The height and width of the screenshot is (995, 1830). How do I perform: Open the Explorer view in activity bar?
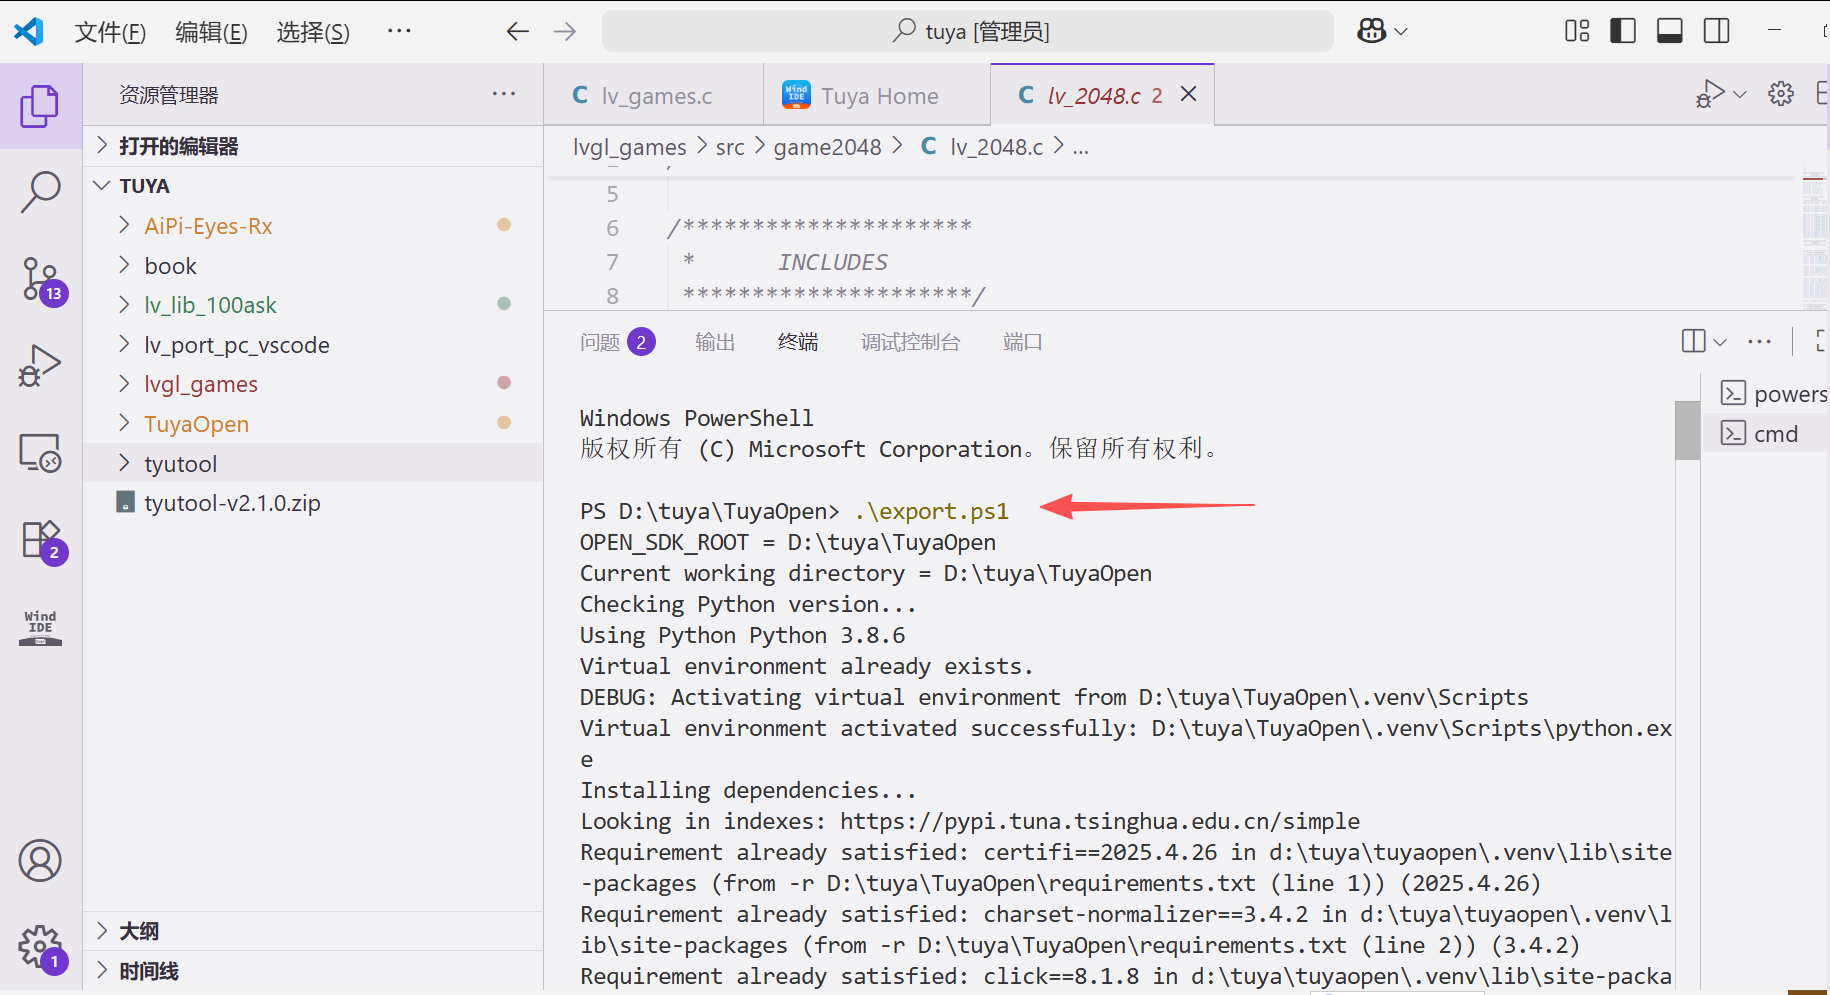coord(40,106)
